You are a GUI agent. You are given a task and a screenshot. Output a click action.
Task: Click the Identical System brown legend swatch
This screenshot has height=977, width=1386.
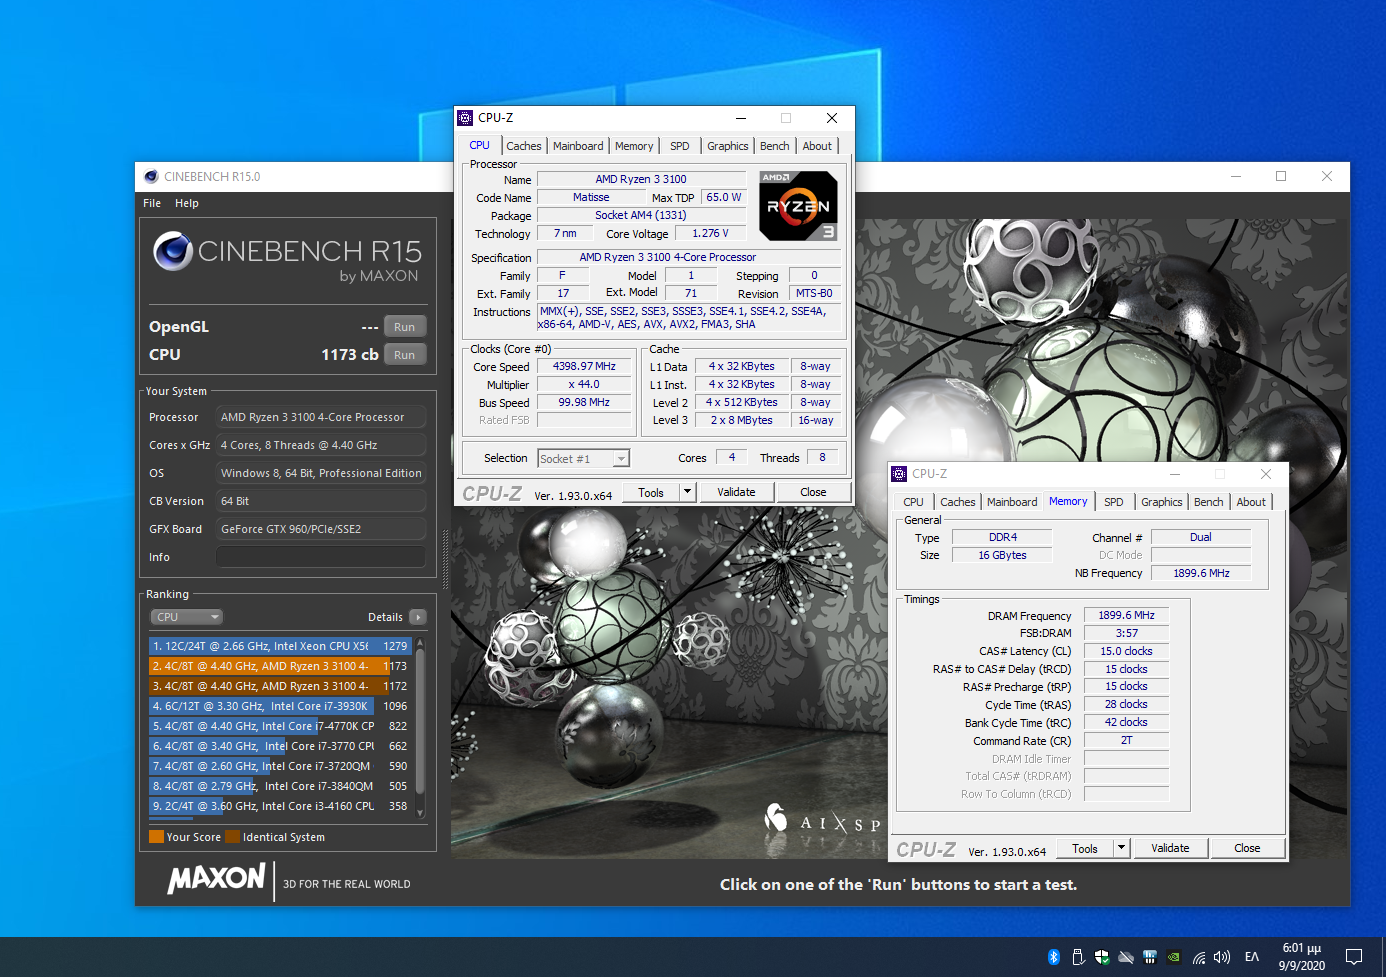(232, 837)
